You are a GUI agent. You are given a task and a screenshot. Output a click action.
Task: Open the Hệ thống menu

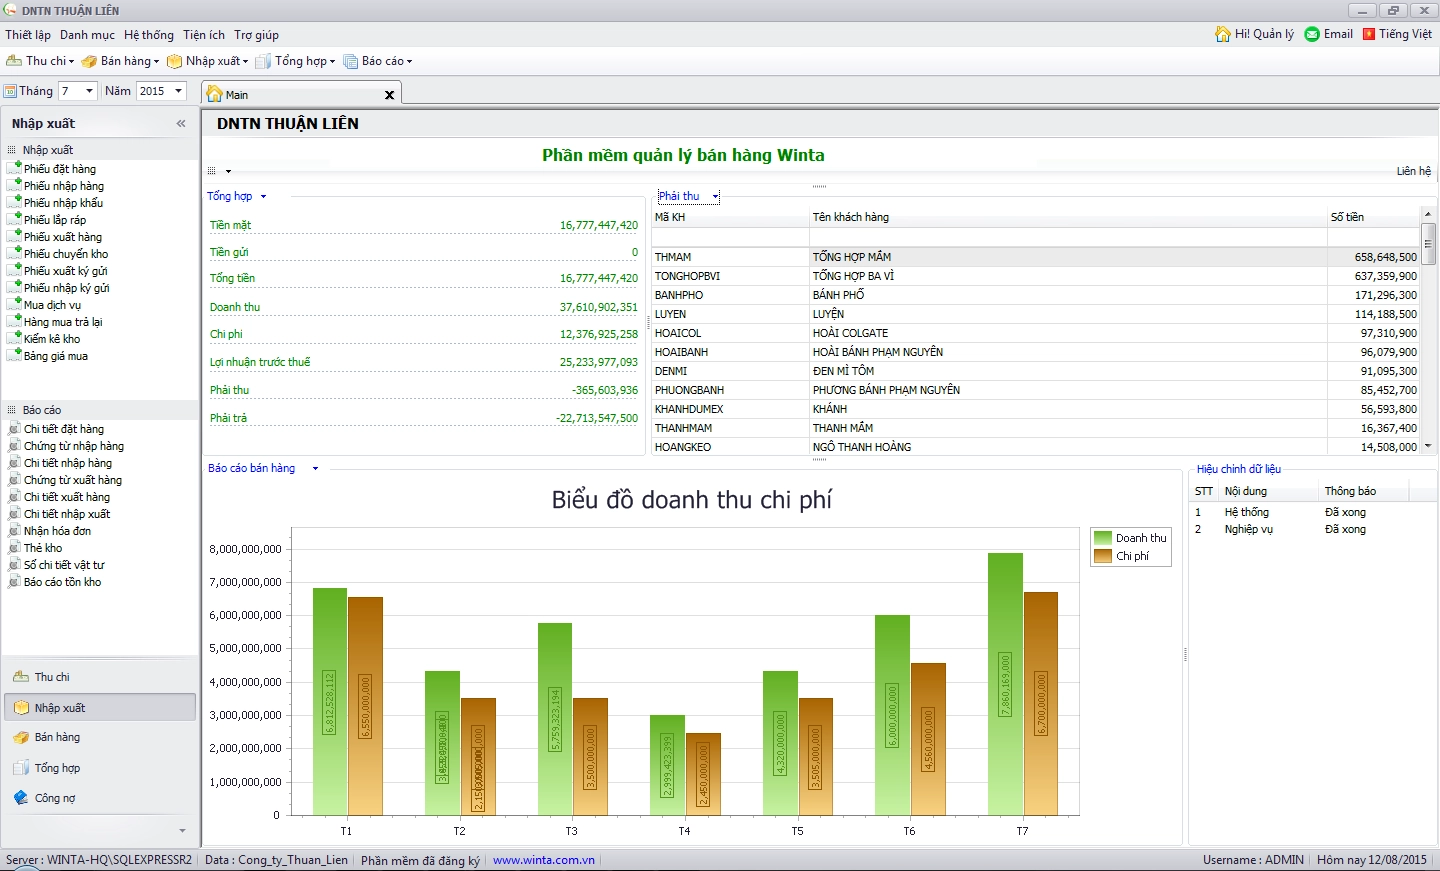[149, 35]
